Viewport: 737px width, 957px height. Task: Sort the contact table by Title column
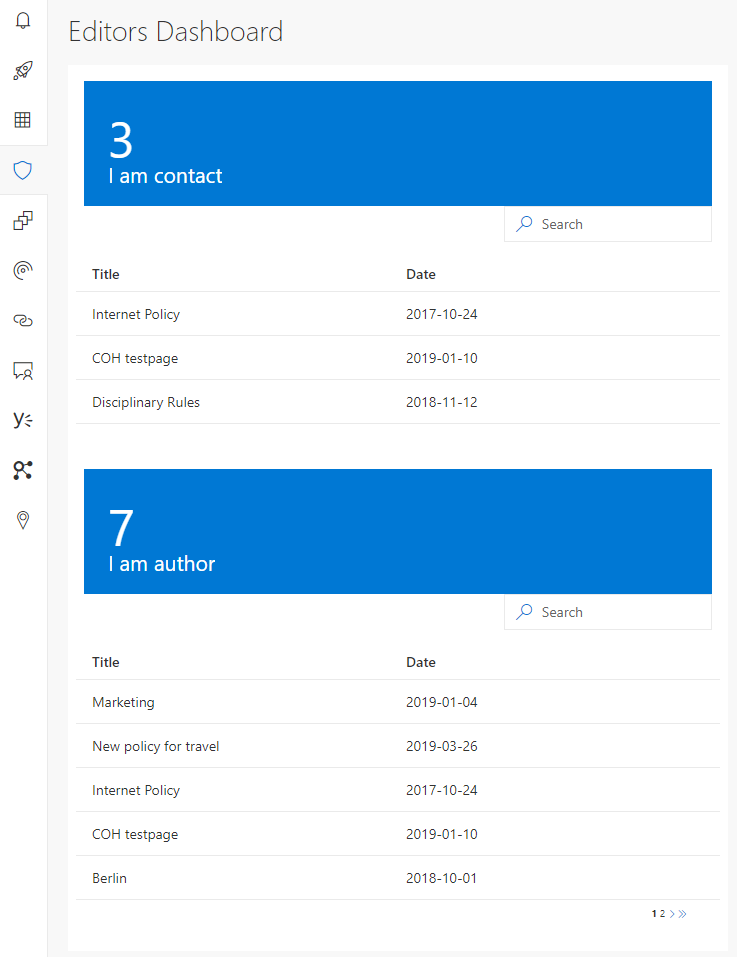point(106,274)
